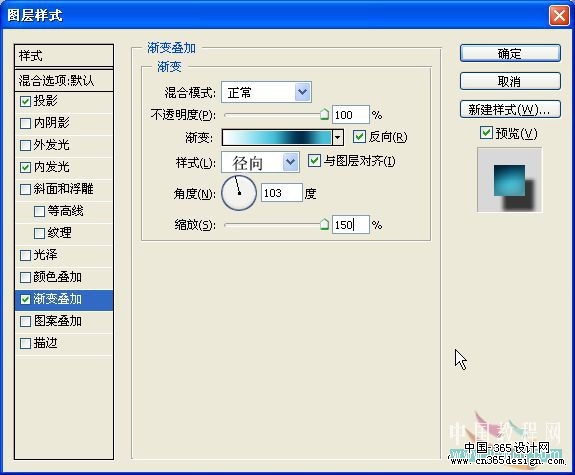
Task: Toggle the 反向(R) reverse checkbox
Action: [359, 137]
